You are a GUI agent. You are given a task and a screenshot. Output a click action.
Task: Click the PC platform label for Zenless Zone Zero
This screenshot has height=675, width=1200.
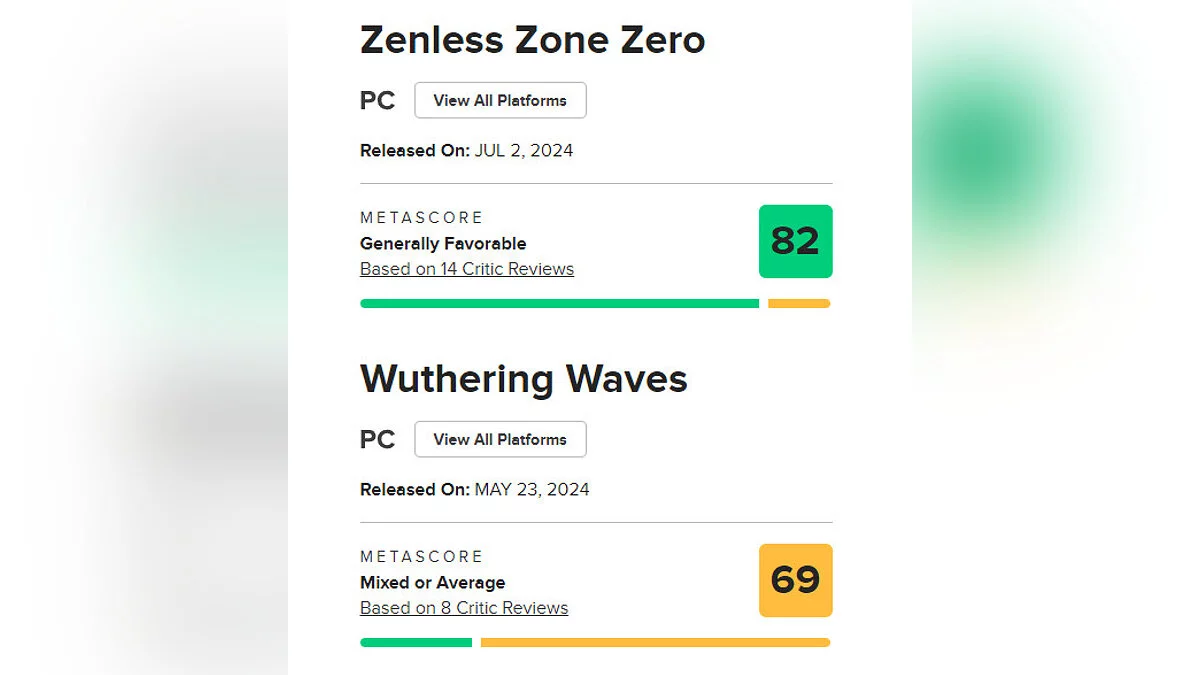[x=377, y=101]
